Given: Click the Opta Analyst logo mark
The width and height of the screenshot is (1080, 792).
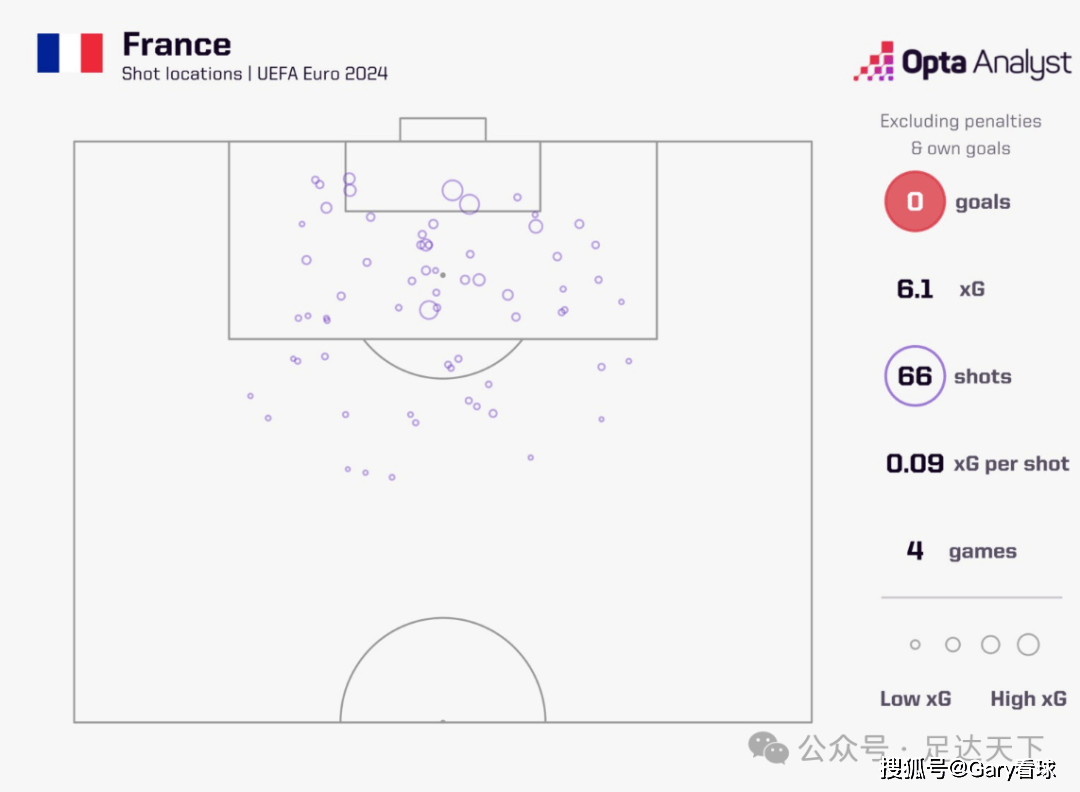Looking at the screenshot, I should (x=873, y=62).
